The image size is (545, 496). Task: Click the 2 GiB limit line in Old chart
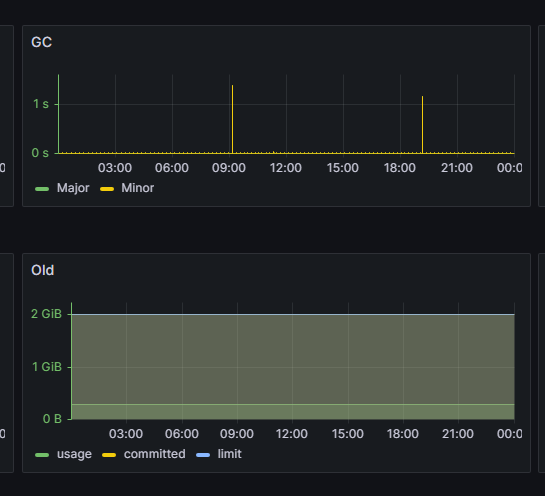tap(293, 314)
